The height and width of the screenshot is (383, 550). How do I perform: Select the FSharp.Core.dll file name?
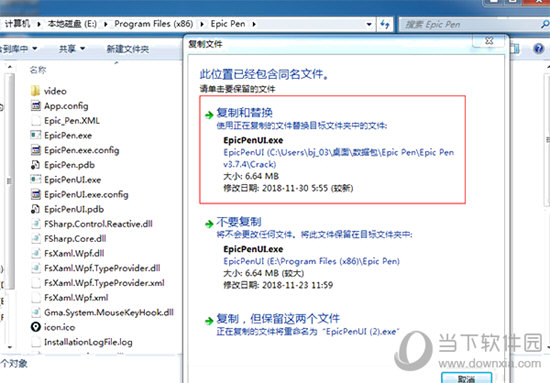click(75, 238)
